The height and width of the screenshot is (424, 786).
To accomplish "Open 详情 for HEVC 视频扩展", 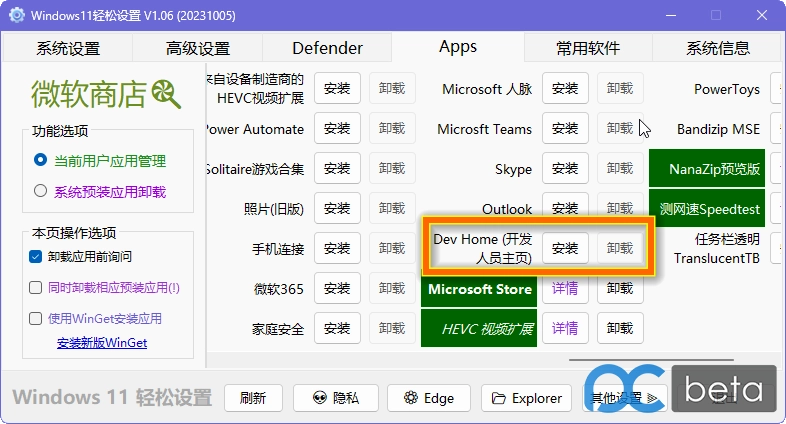I will (565, 328).
